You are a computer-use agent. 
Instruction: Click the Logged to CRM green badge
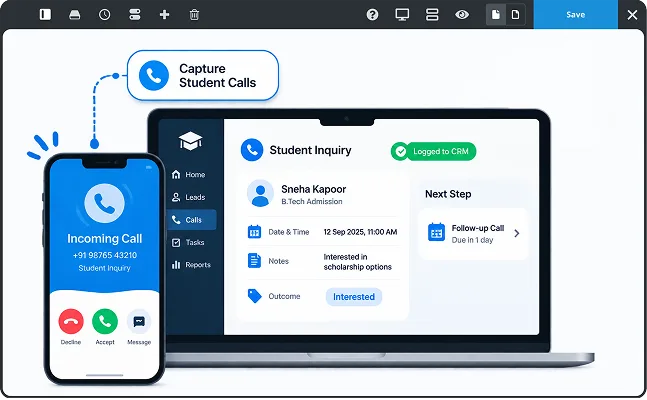pos(433,151)
